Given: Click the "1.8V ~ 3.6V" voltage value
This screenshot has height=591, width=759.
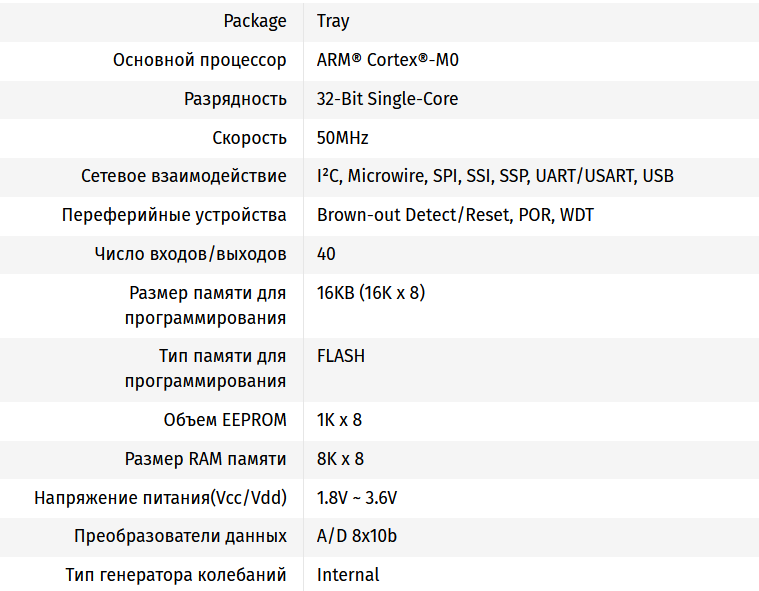Looking at the screenshot, I should pyautogui.click(x=364, y=498).
